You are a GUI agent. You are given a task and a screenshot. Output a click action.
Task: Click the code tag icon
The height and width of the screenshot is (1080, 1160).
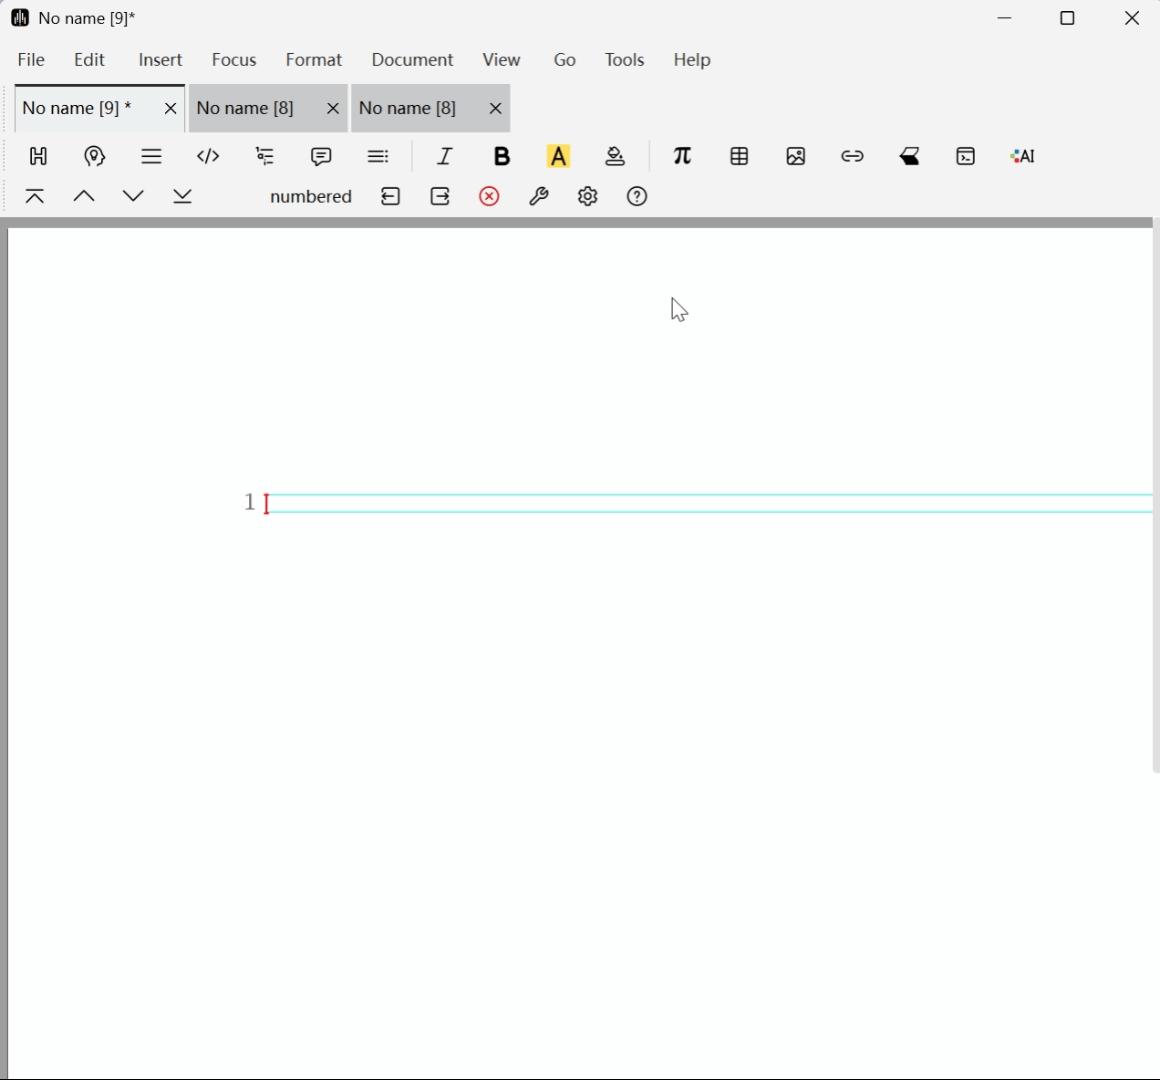pos(208,156)
